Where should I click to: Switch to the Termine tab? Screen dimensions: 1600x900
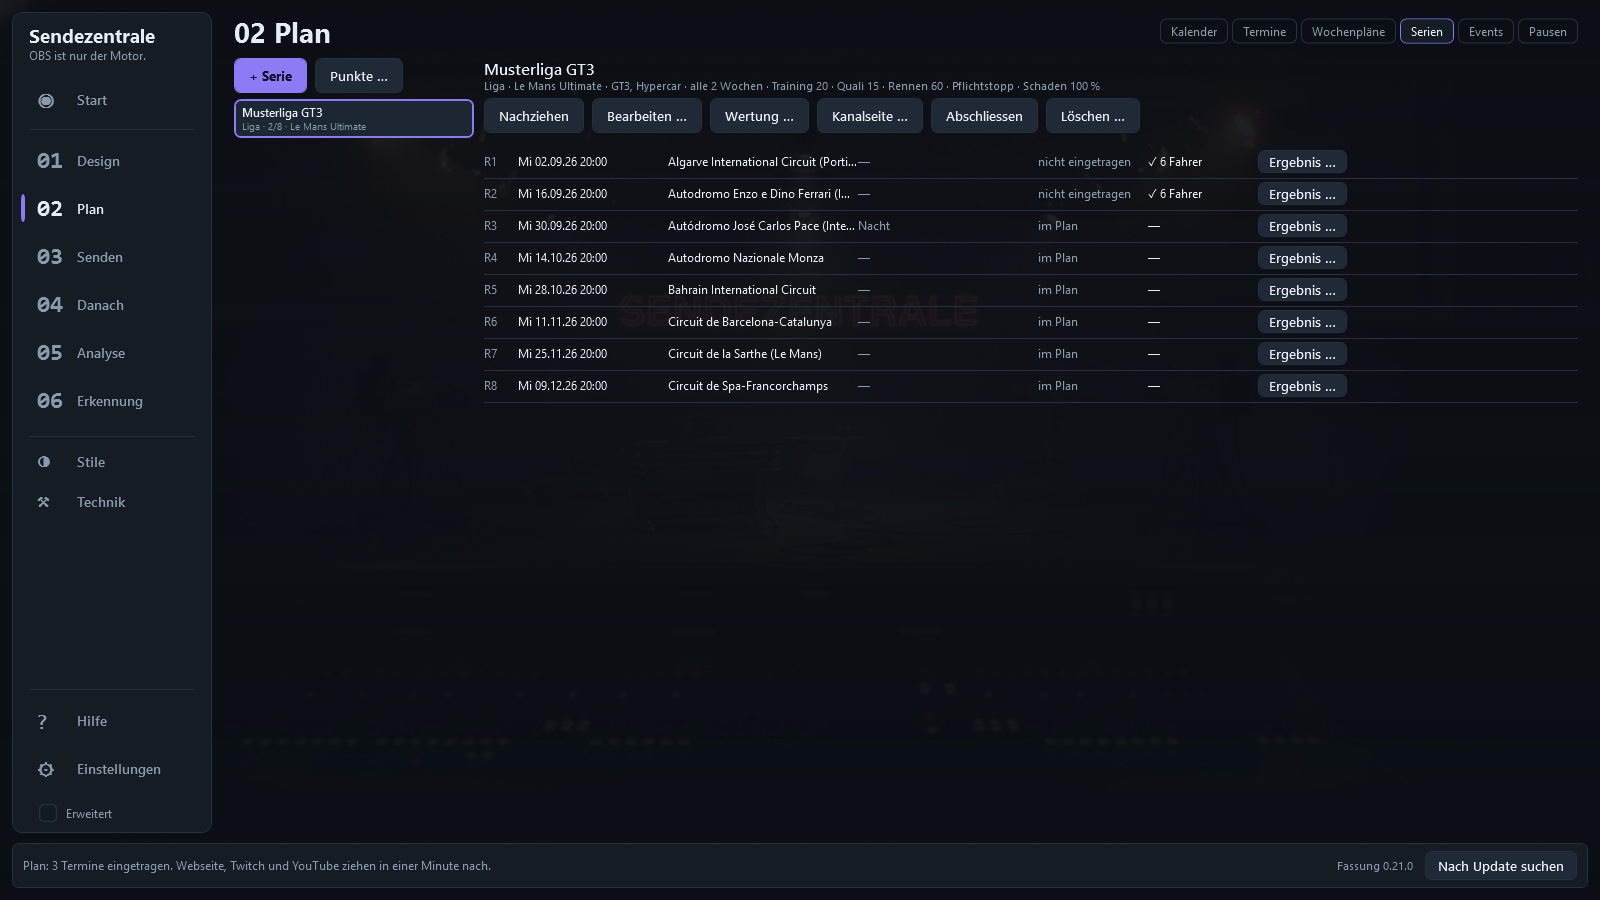point(1264,32)
